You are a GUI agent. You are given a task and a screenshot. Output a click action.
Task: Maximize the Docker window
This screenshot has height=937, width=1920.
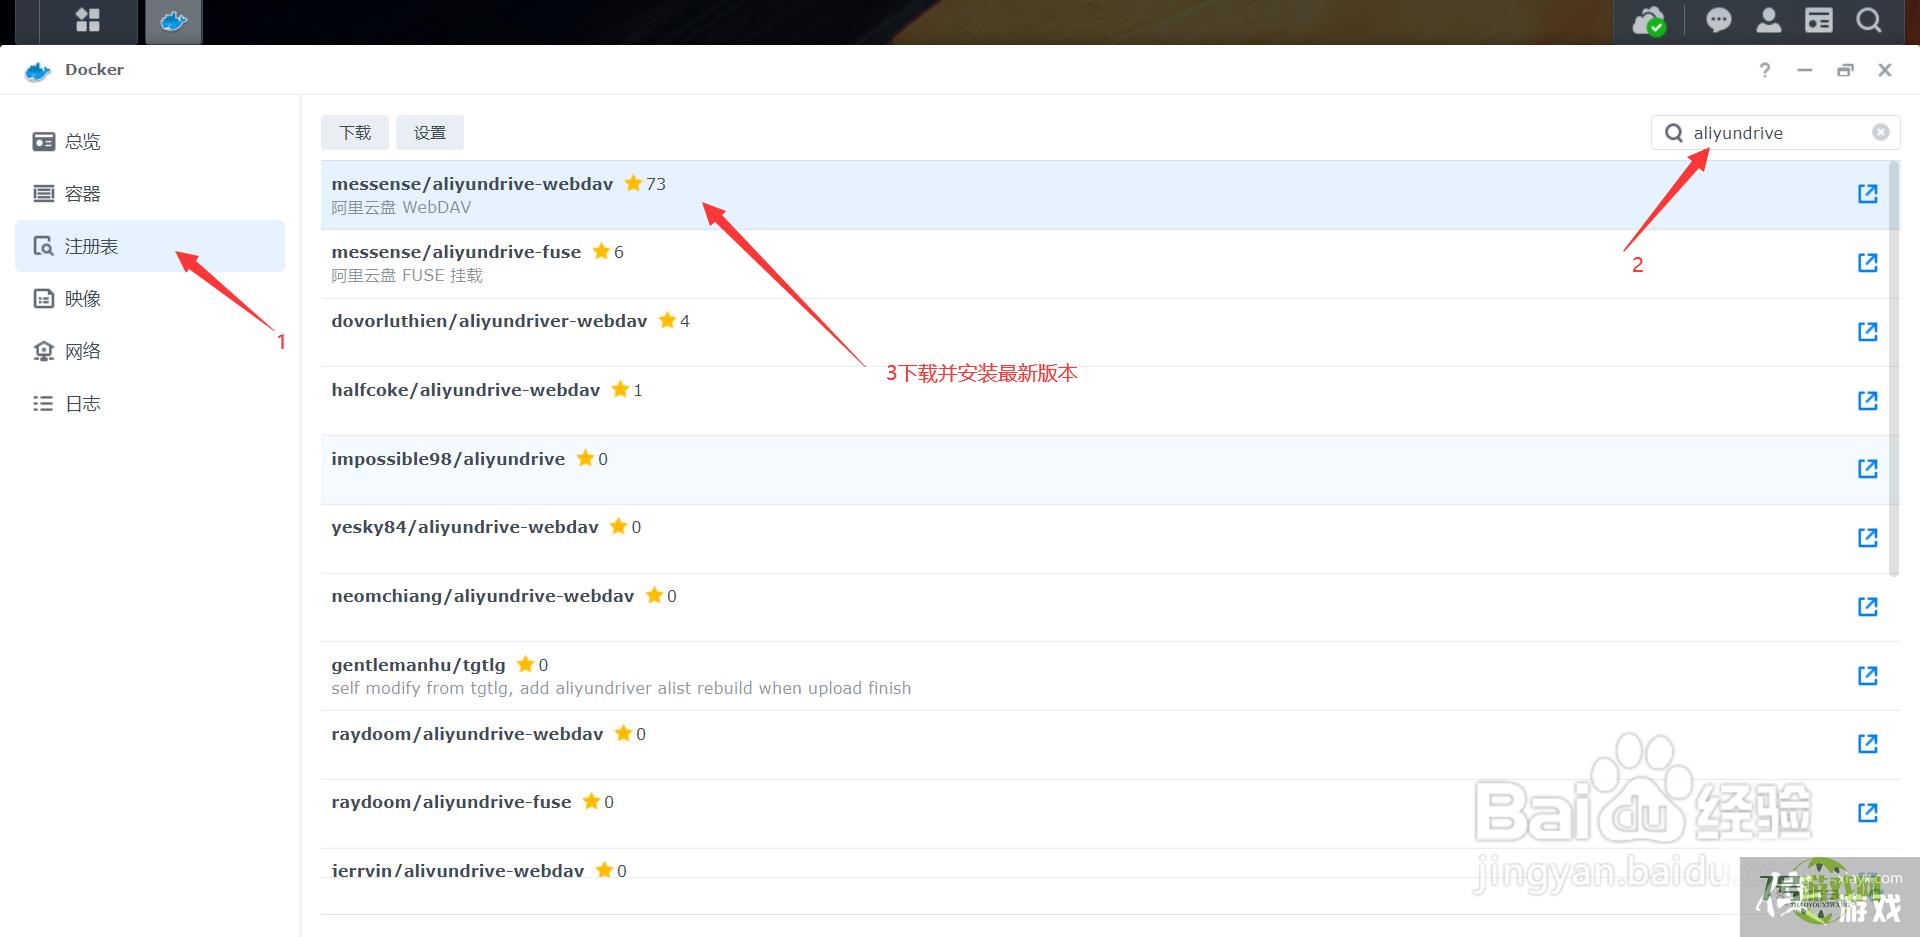[x=1845, y=70]
